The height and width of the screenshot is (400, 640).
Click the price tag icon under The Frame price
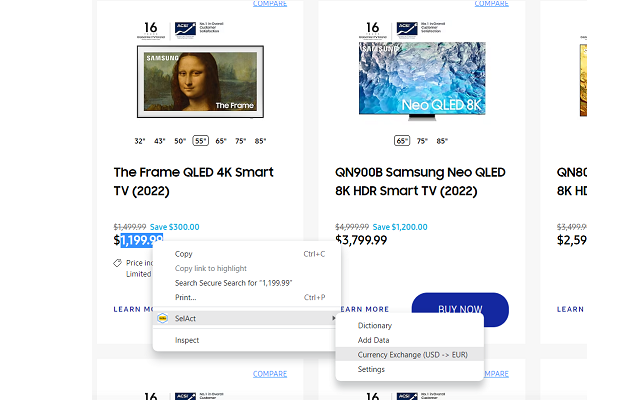[x=118, y=263]
